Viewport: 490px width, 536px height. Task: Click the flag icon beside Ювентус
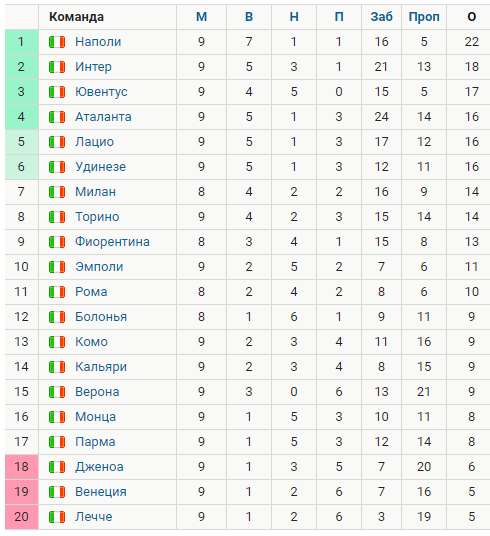[x=57, y=92]
